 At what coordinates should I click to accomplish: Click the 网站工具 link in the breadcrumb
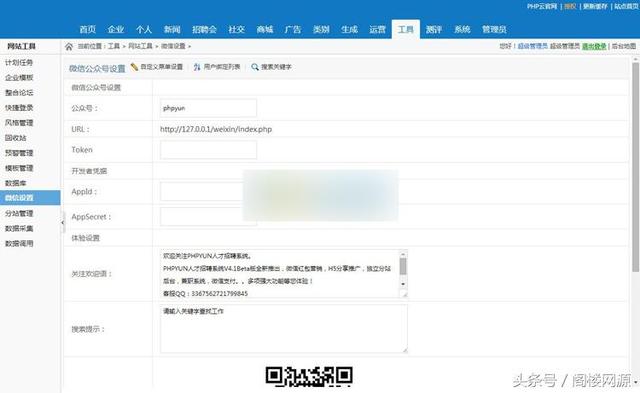(140, 46)
